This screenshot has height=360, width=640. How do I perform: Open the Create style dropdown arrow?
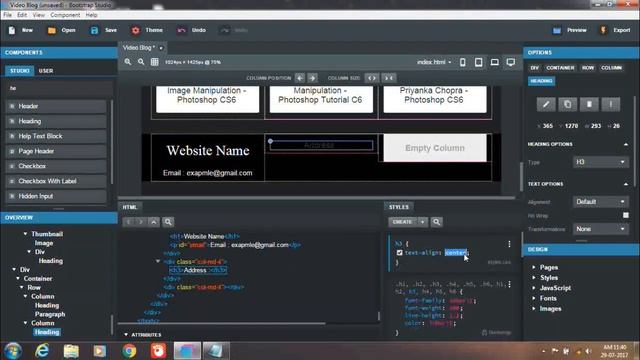[422, 222]
